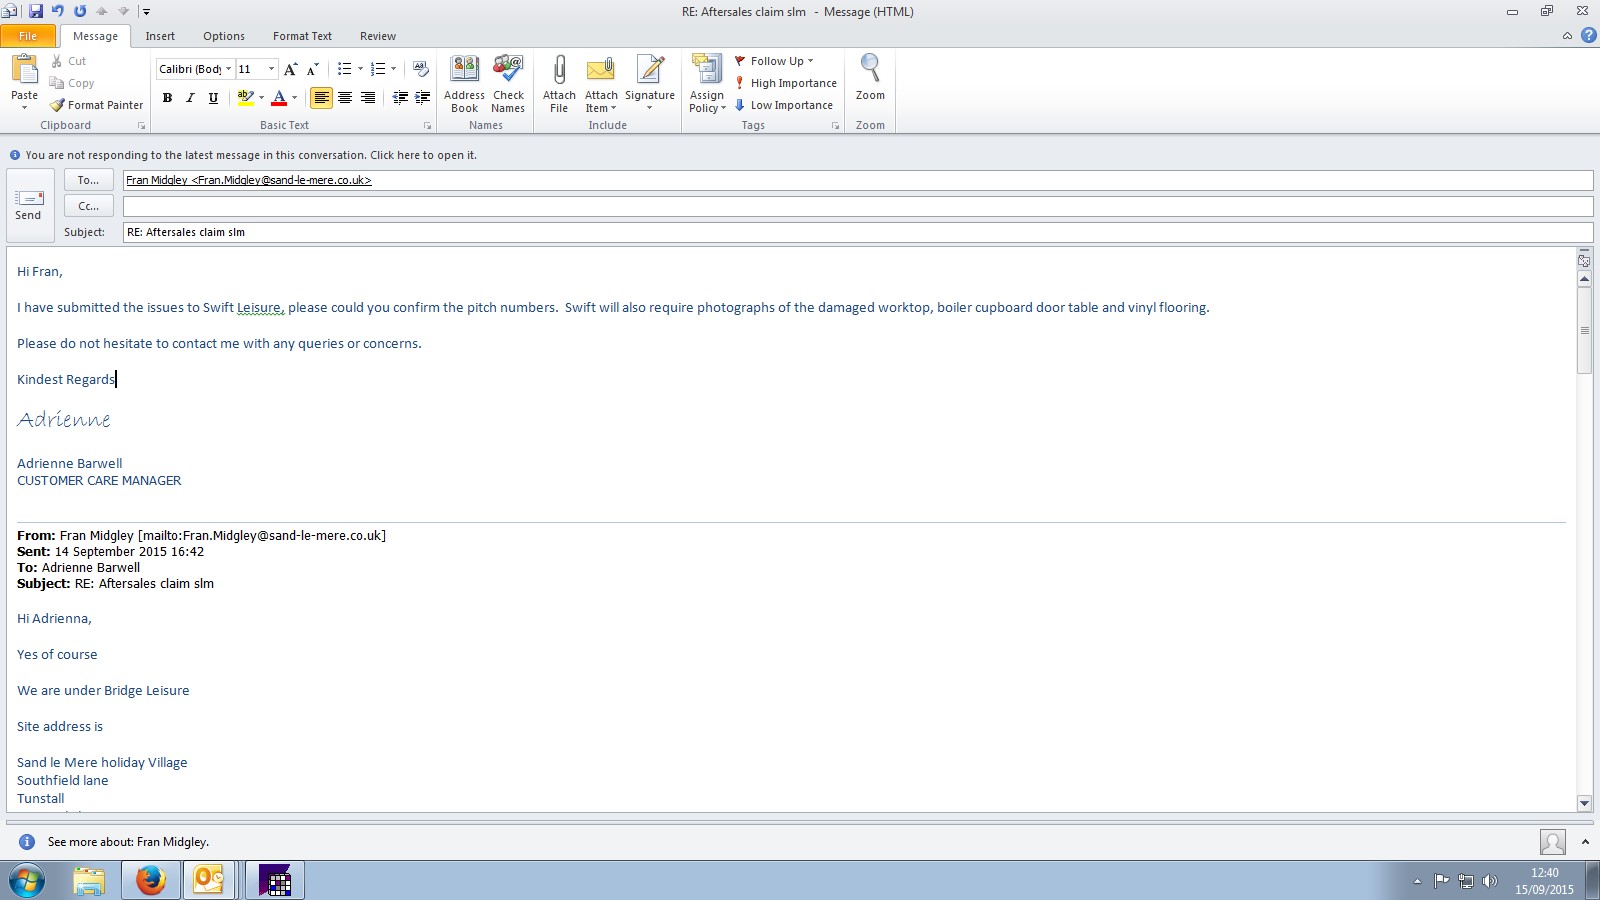
Task: Expand the font size dropdown
Action: pyautogui.click(x=271, y=69)
